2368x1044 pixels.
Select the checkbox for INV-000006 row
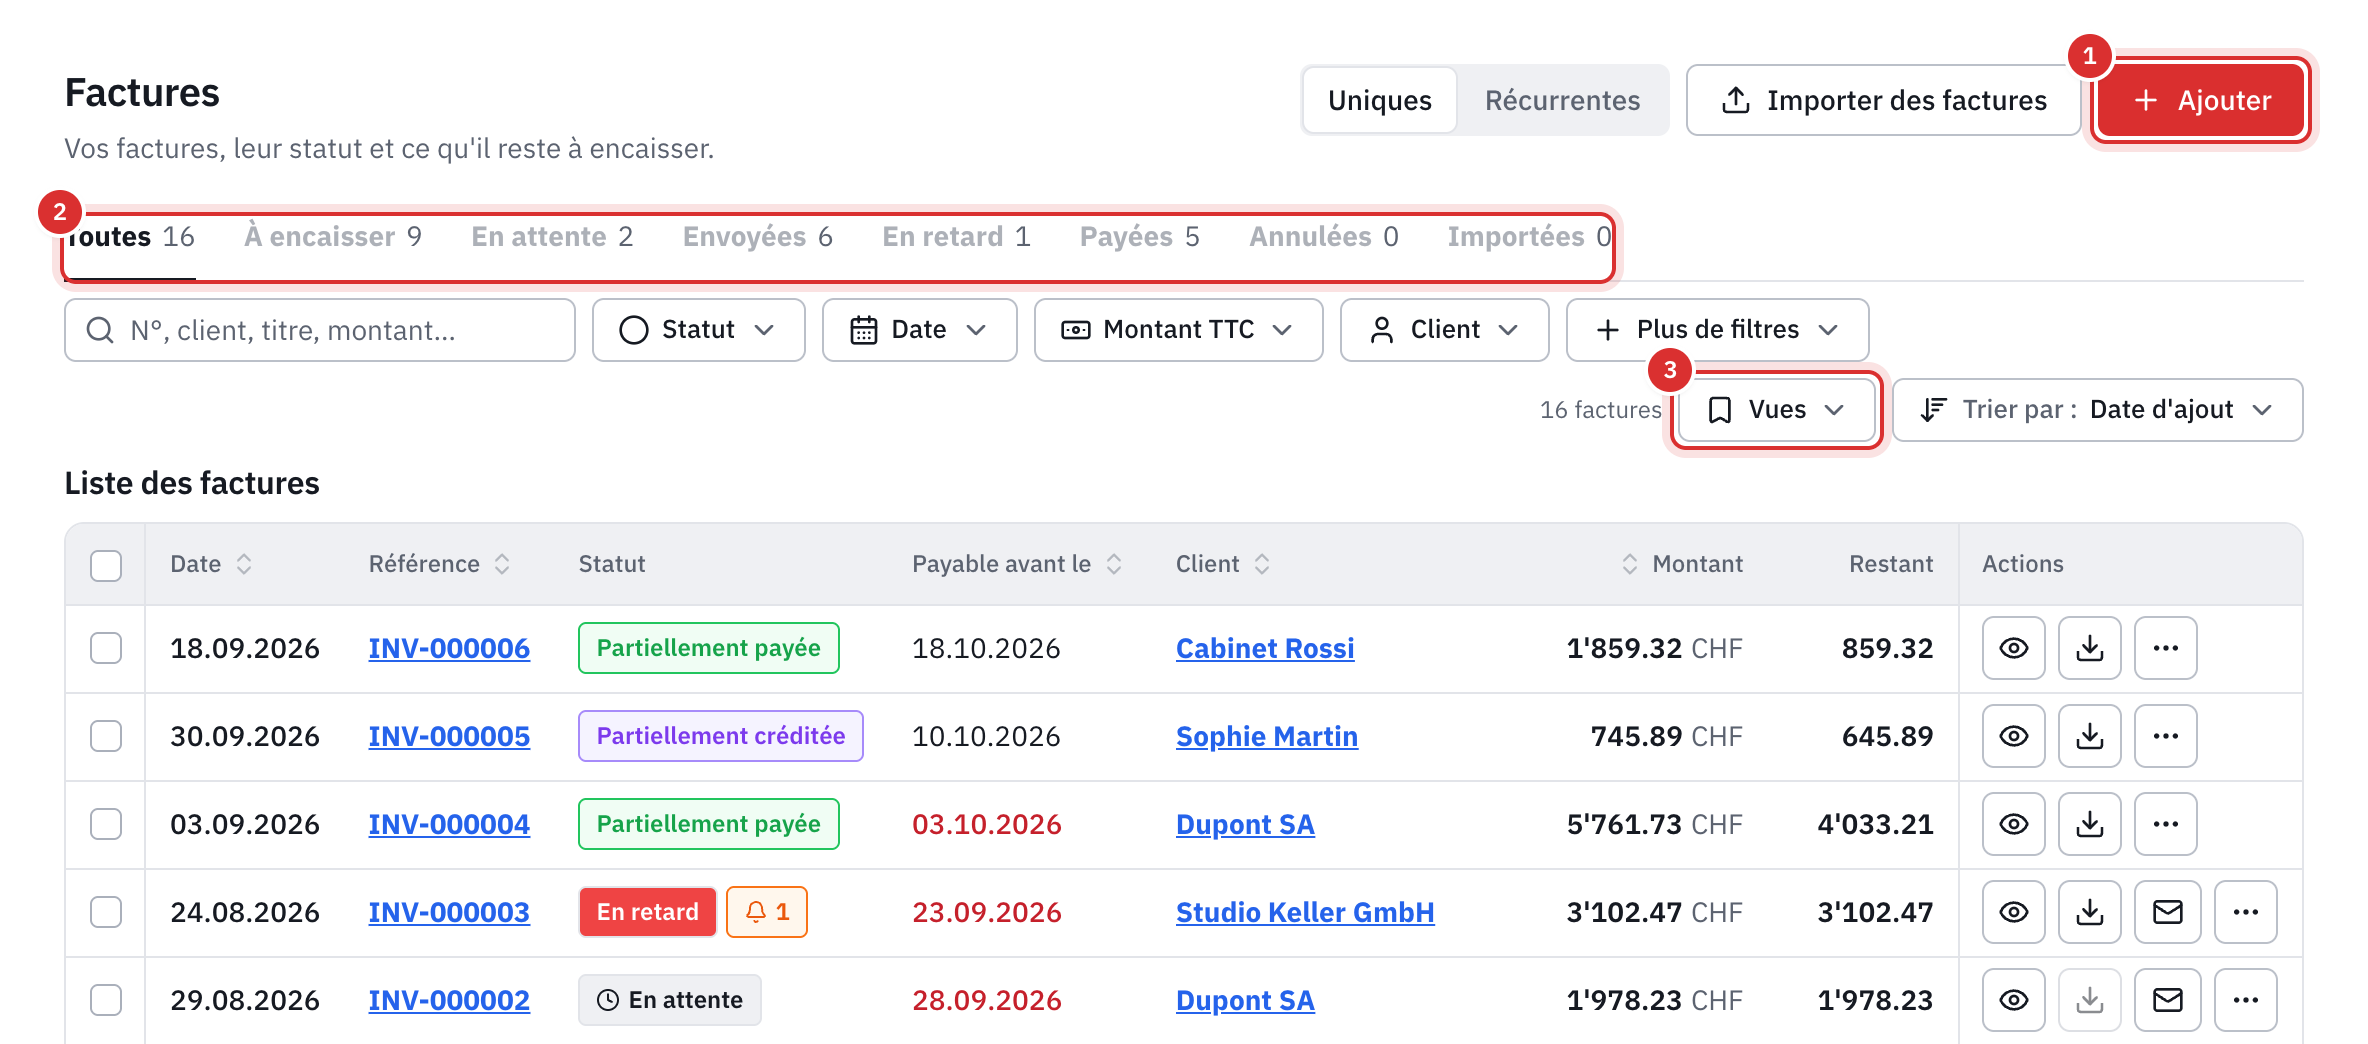[x=106, y=648]
